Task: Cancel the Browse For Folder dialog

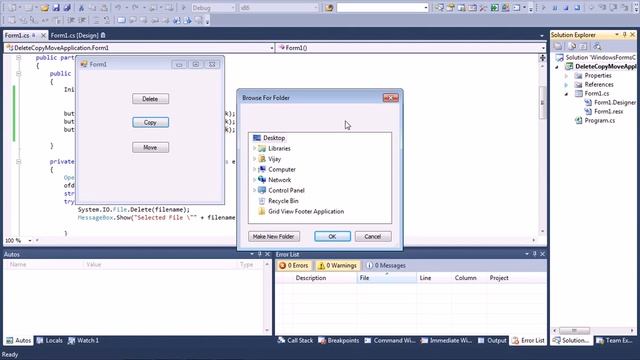Action: pos(373,236)
